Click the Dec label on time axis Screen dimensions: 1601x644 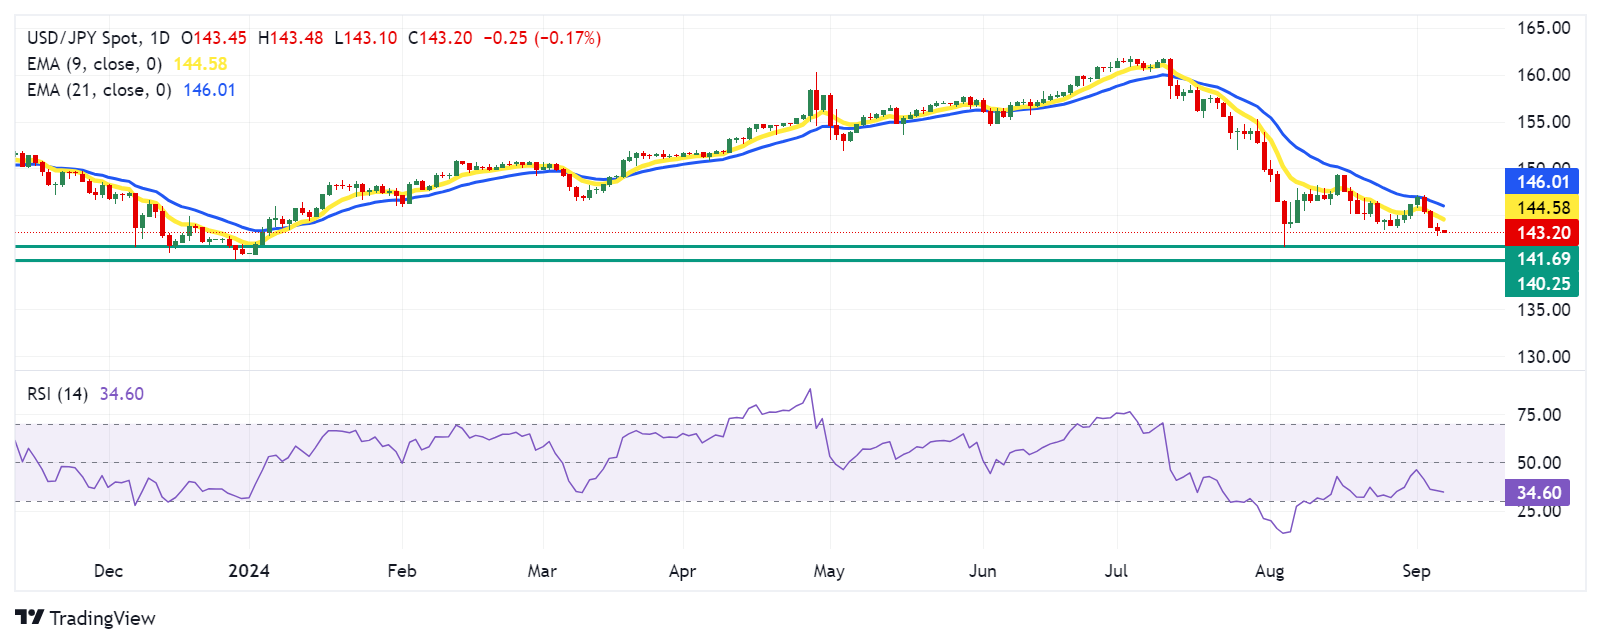108,571
